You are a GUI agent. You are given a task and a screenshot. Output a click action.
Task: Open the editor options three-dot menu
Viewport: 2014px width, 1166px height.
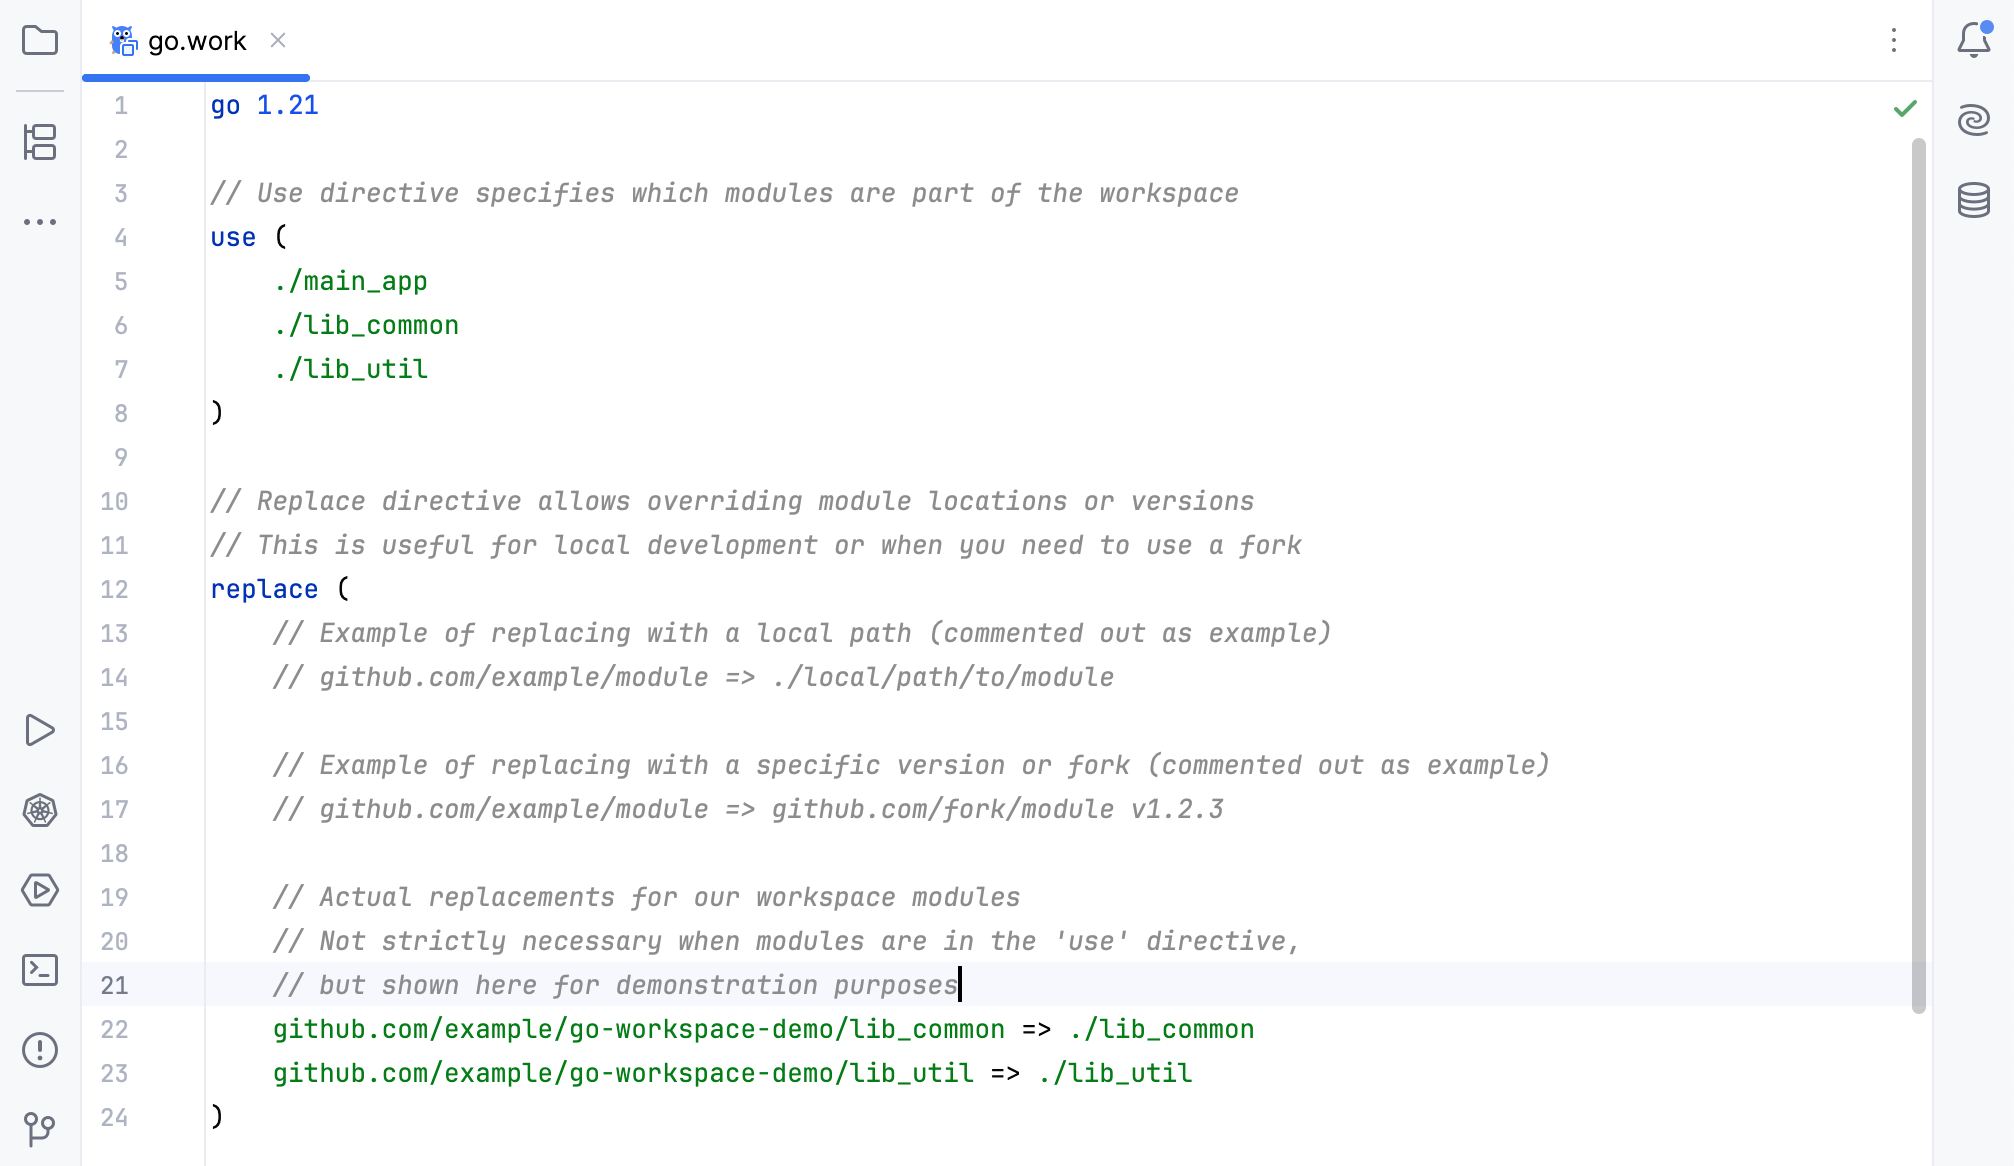(1893, 40)
